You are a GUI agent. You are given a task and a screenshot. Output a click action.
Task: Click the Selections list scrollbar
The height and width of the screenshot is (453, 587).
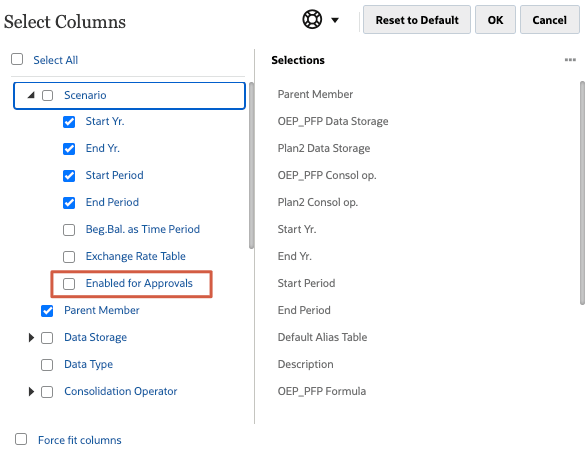tap(582, 193)
